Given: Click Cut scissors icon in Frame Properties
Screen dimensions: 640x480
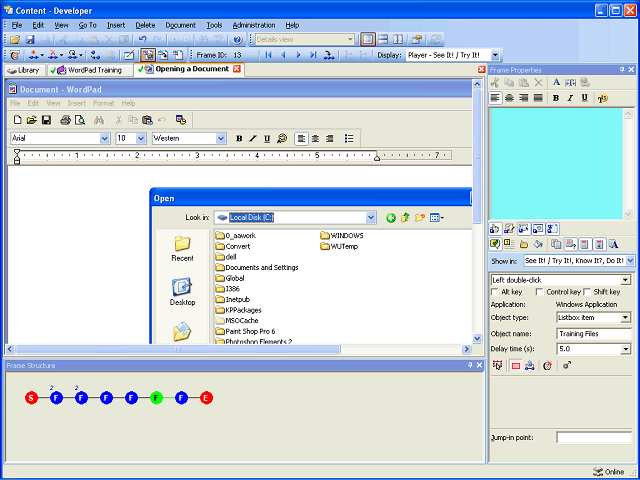Looking at the screenshot, I should [x=495, y=82].
